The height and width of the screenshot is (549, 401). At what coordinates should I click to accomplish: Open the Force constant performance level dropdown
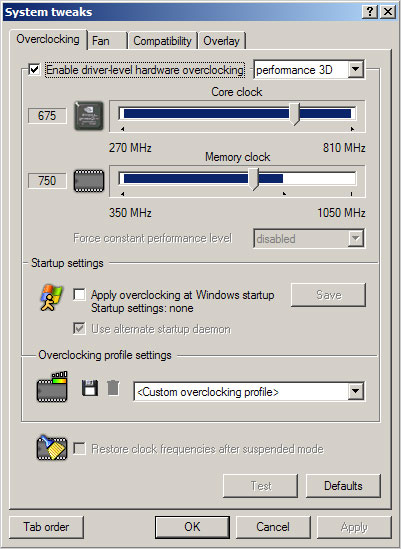point(355,238)
